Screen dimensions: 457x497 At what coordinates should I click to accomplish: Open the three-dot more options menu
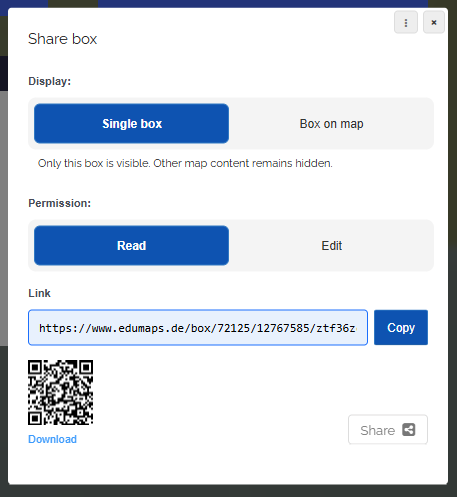point(406,22)
